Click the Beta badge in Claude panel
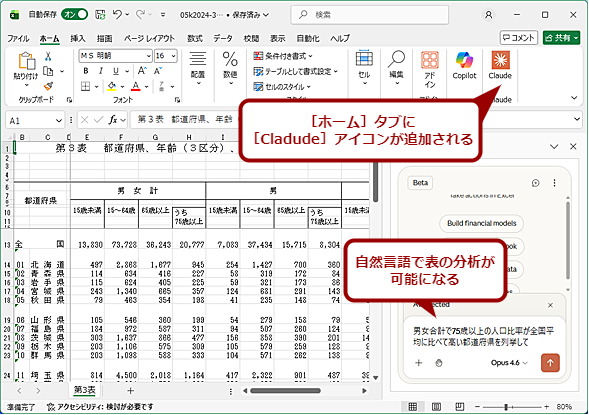This screenshot has width=589, height=415. (x=420, y=183)
